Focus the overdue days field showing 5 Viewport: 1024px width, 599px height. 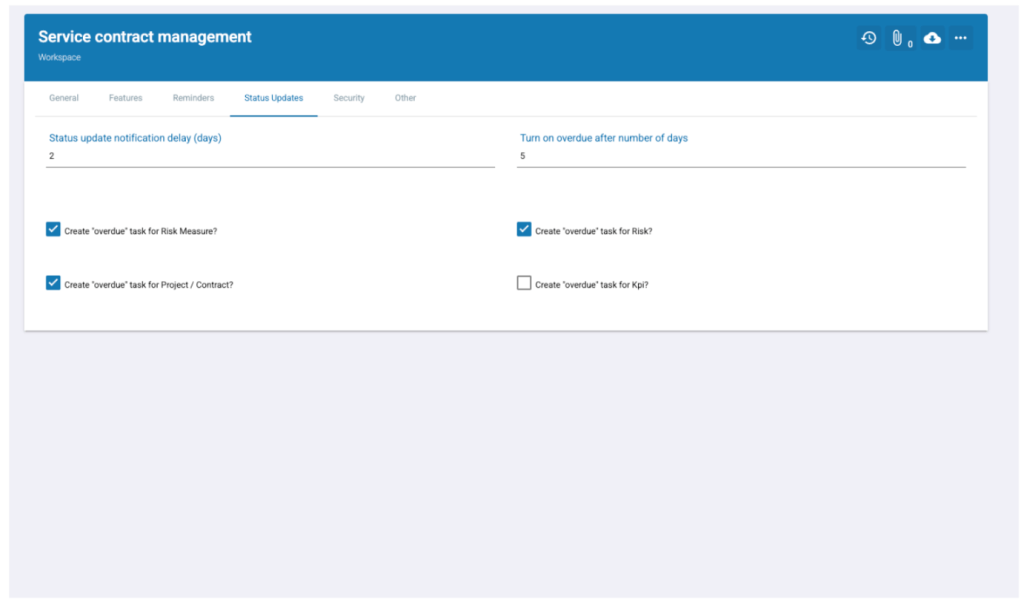[740, 157]
